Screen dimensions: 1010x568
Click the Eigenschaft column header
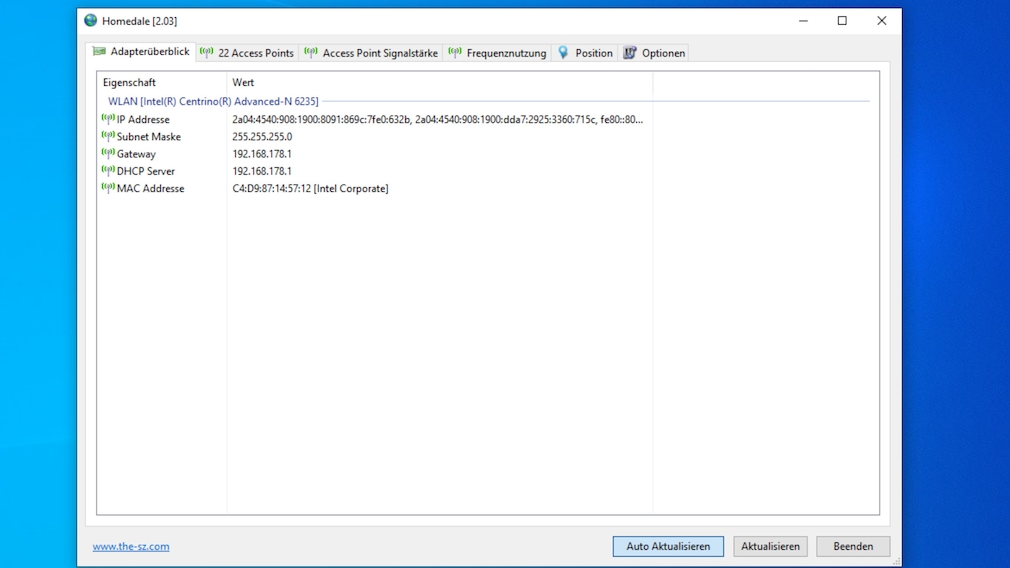click(x=130, y=83)
